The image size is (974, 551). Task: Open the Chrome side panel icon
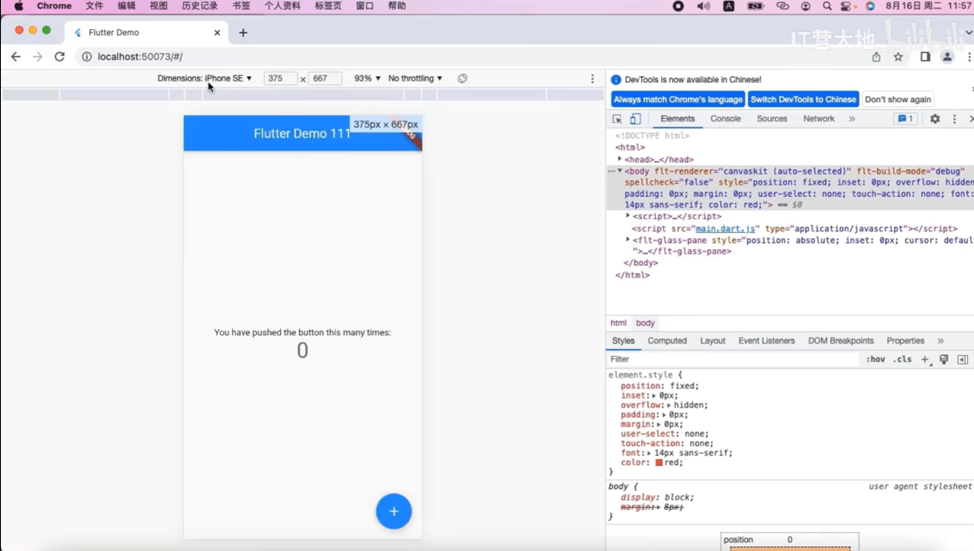click(x=925, y=57)
